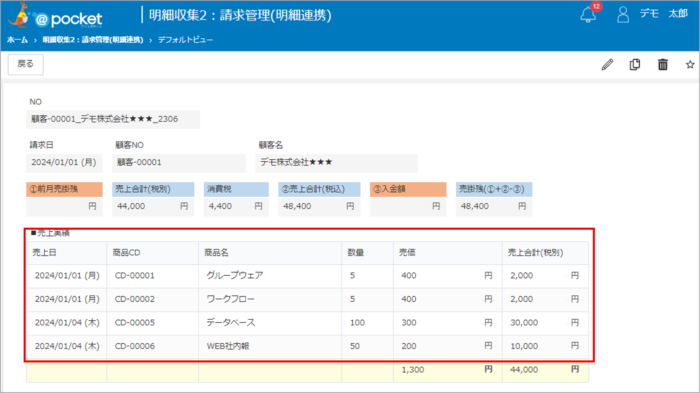Screen dimensions: 700x393
Task: Click the ②売上合計(税込) summary header
Action: (319, 189)
